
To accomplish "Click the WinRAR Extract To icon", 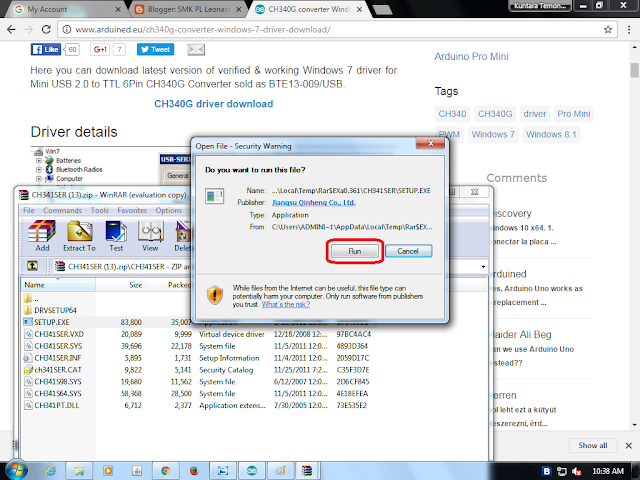I will [x=79, y=236].
